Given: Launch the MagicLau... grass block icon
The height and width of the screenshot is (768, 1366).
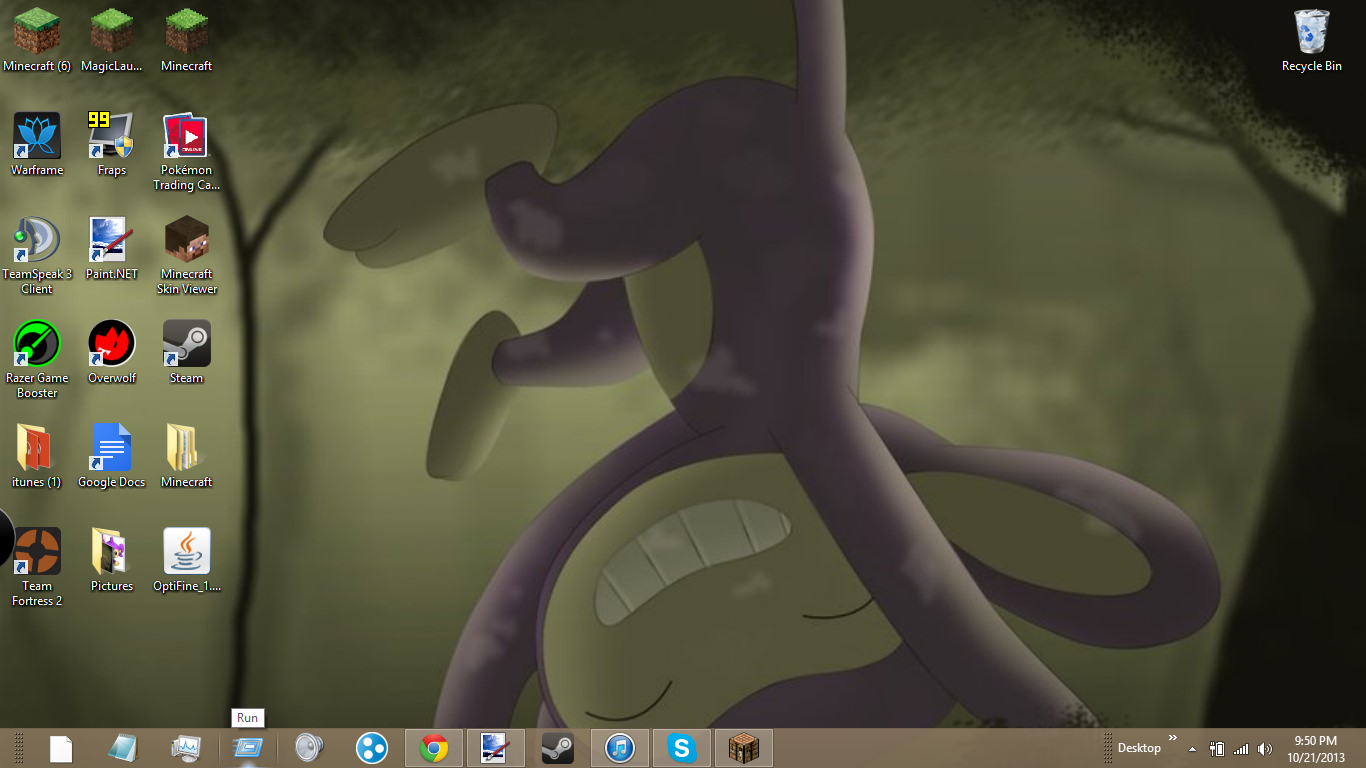Looking at the screenshot, I should [112, 40].
